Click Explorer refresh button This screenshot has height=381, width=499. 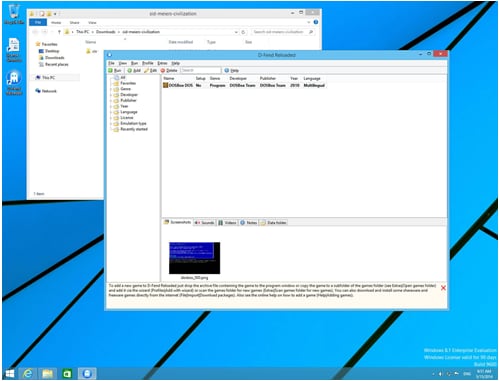(243, 32)
